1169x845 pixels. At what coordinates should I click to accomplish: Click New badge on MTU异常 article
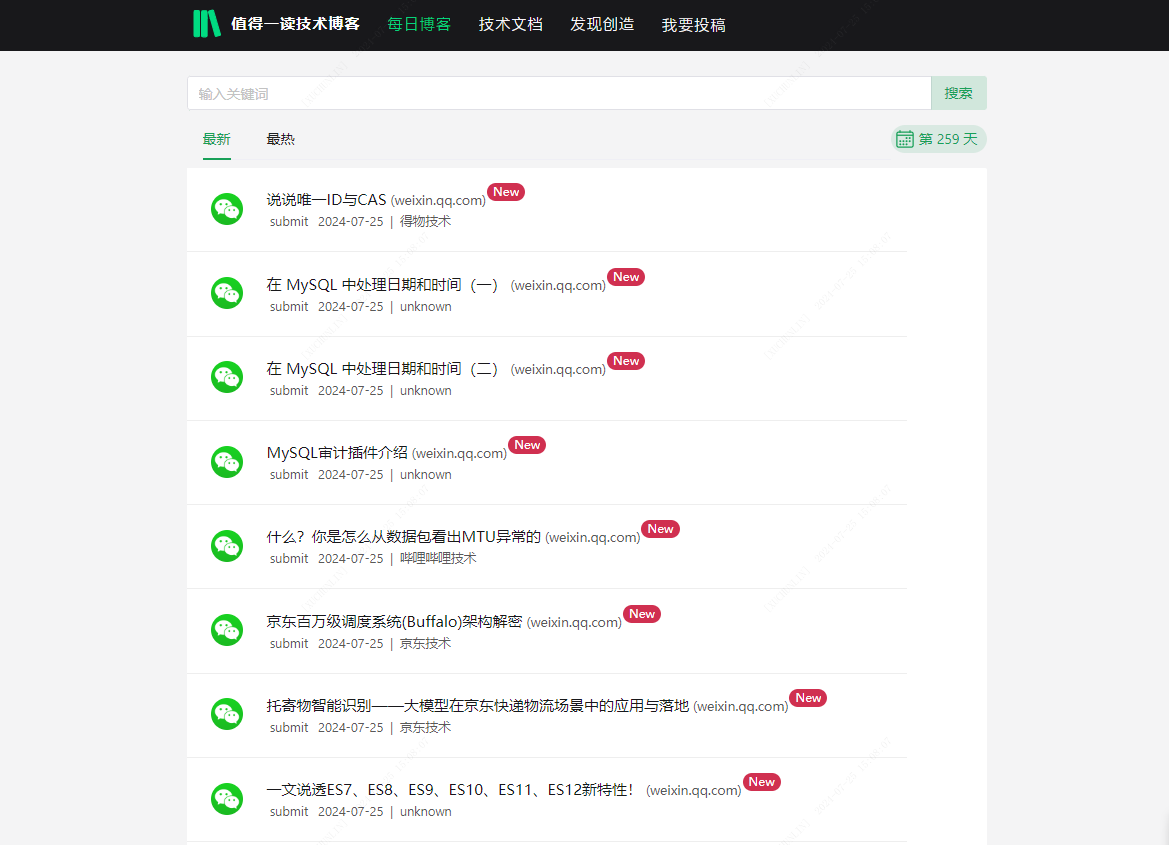coord(661,529)
